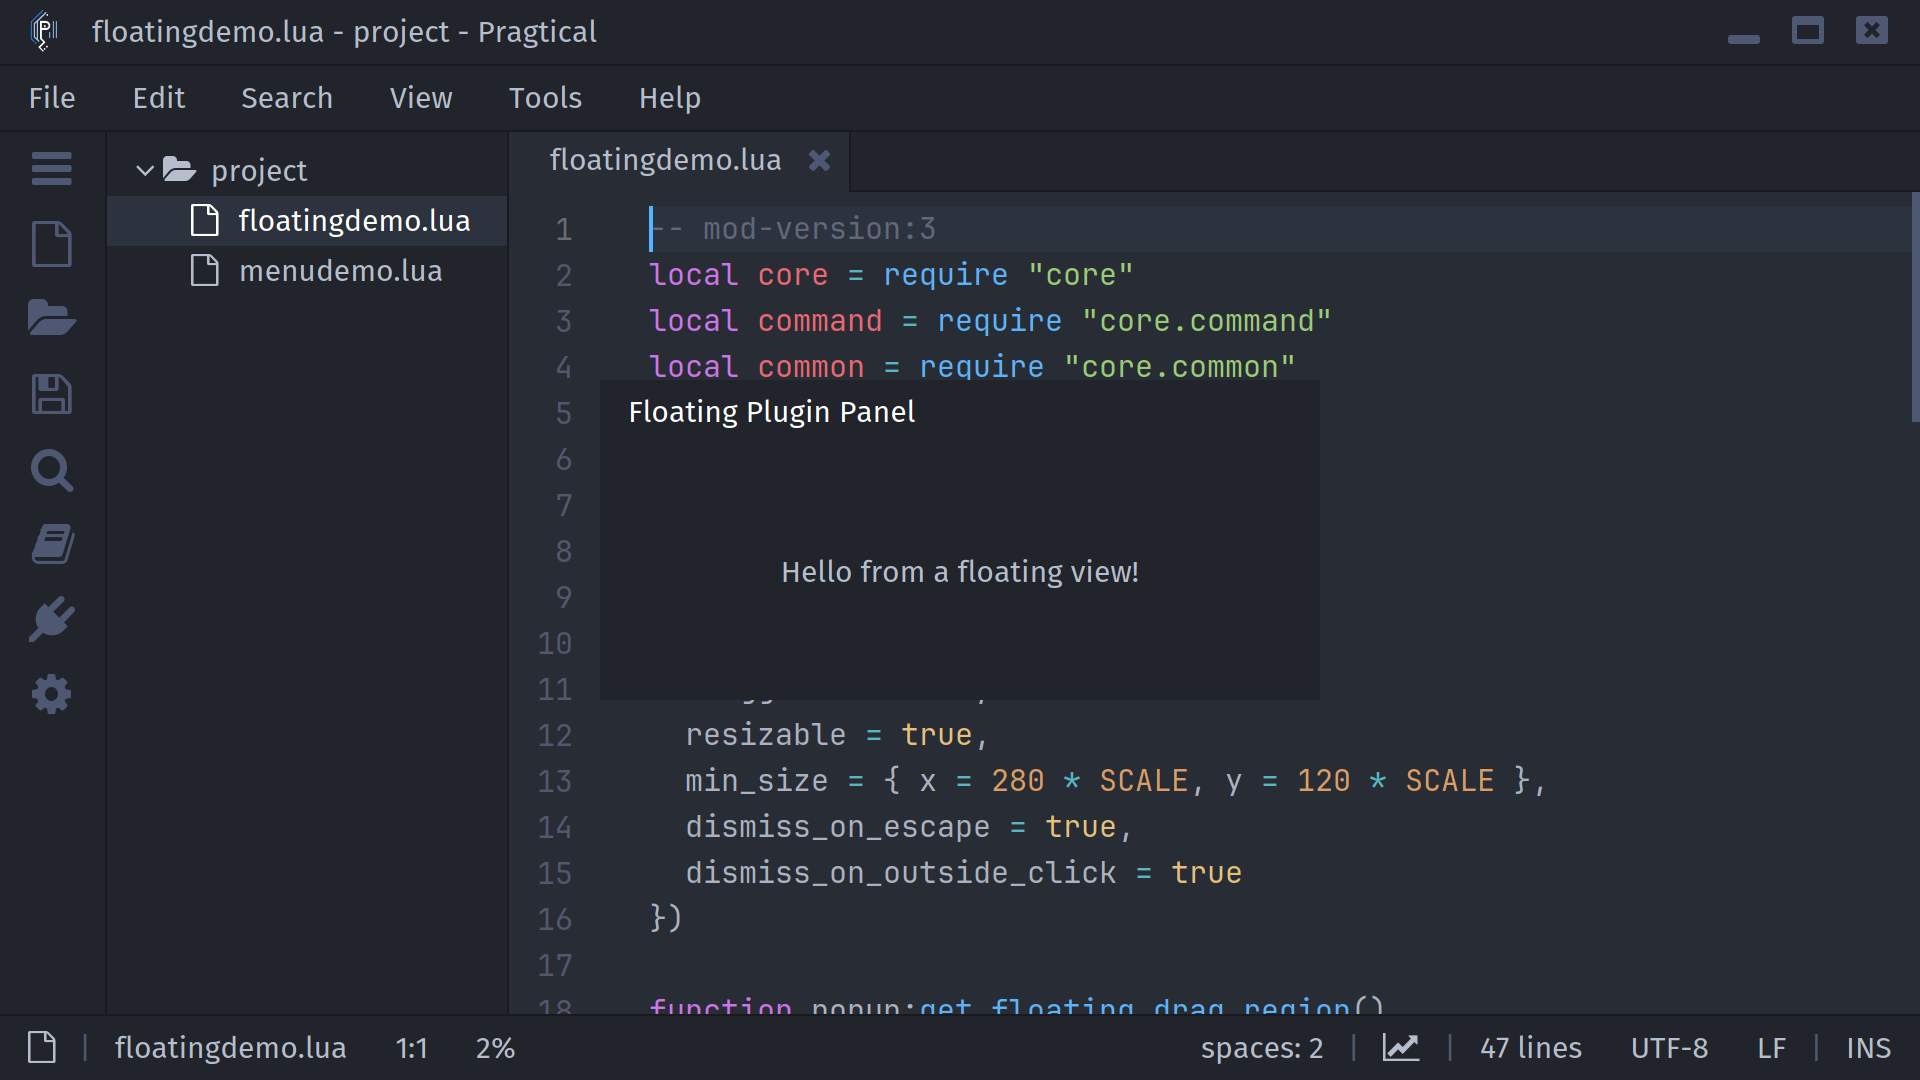Open the book icon in the sidebar

[x=51, y=545]
